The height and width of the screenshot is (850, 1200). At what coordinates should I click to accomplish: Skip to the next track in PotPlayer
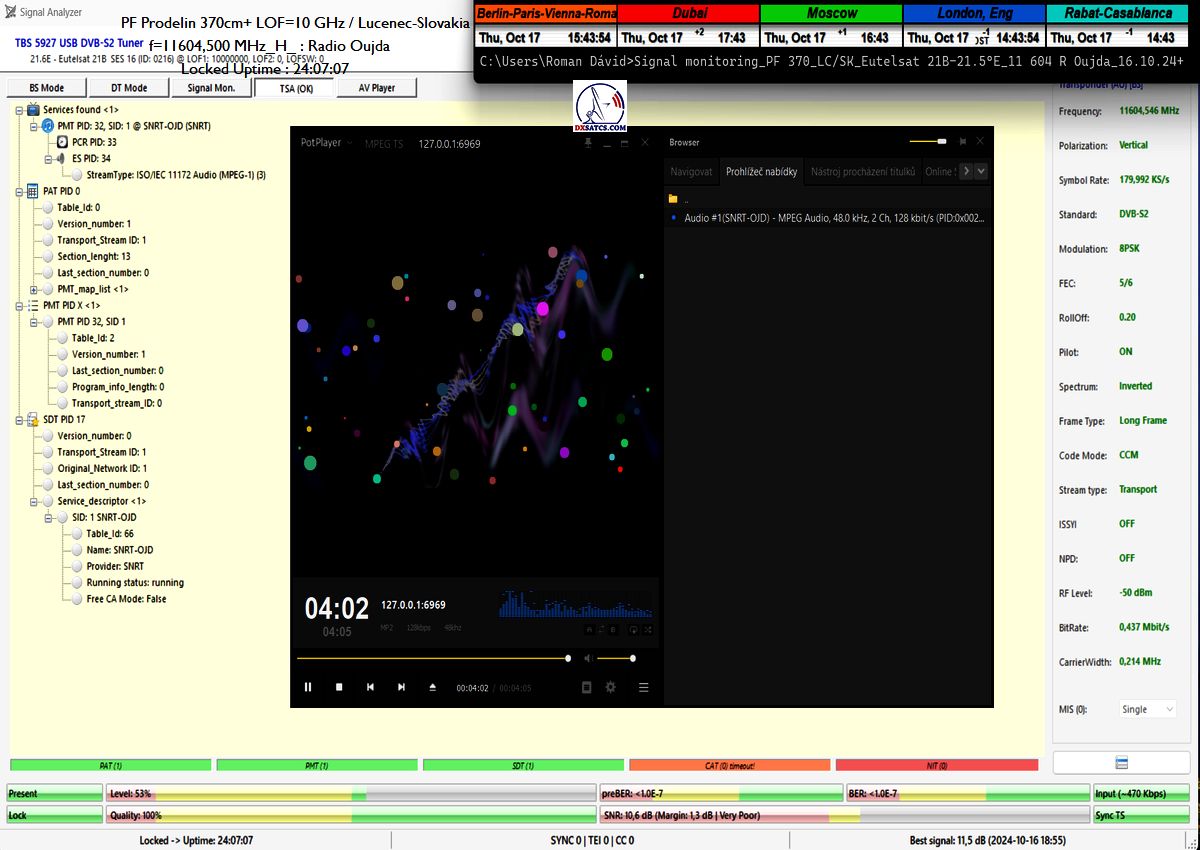click(402, 687)
